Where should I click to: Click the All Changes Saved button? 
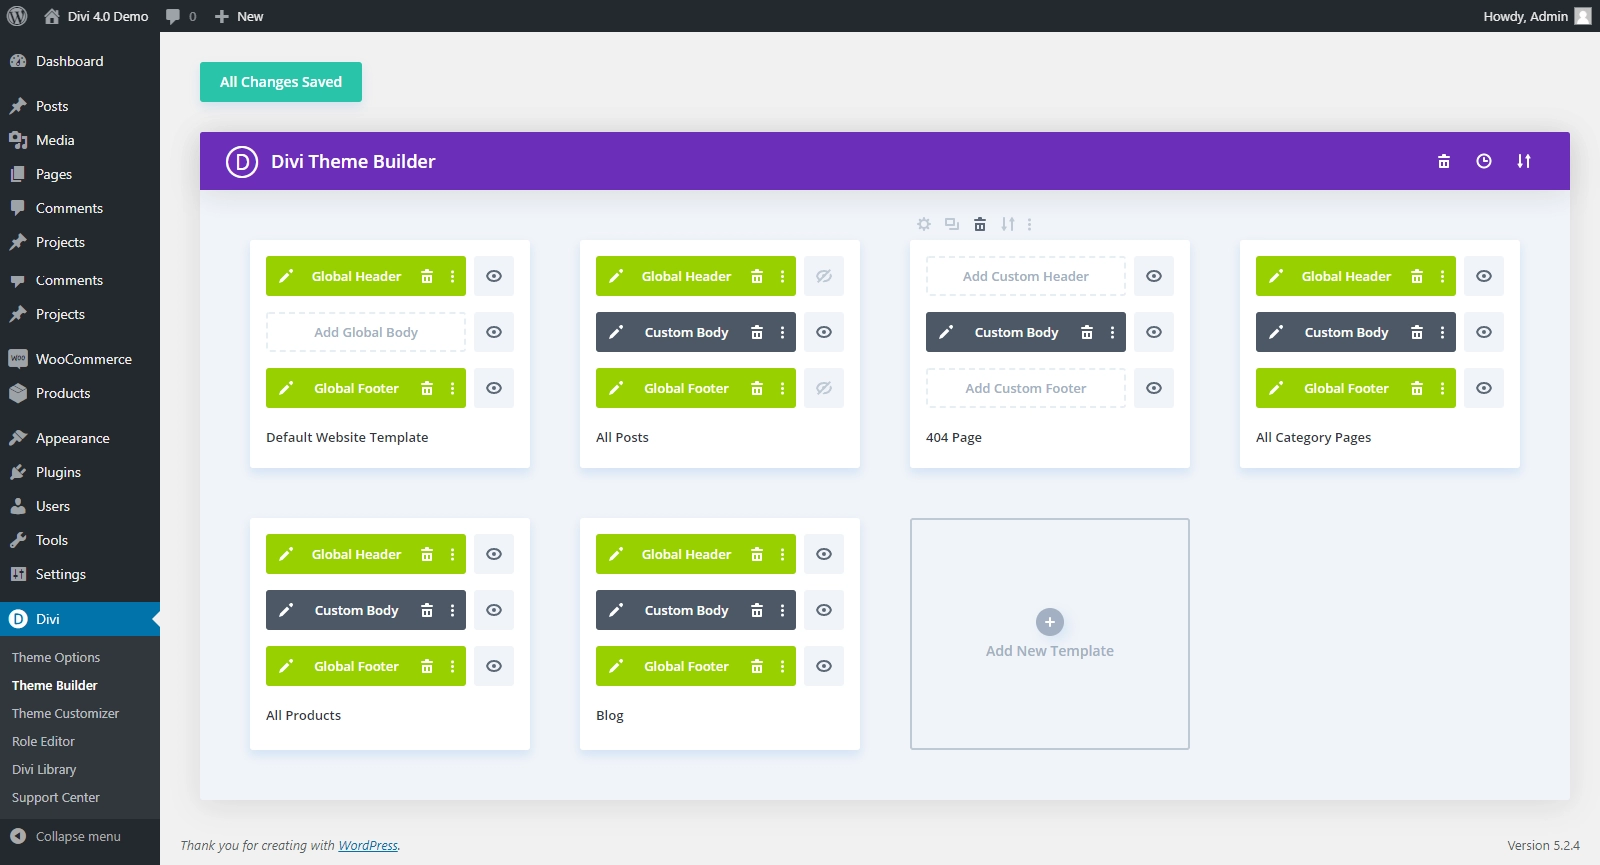pos(281,82)
